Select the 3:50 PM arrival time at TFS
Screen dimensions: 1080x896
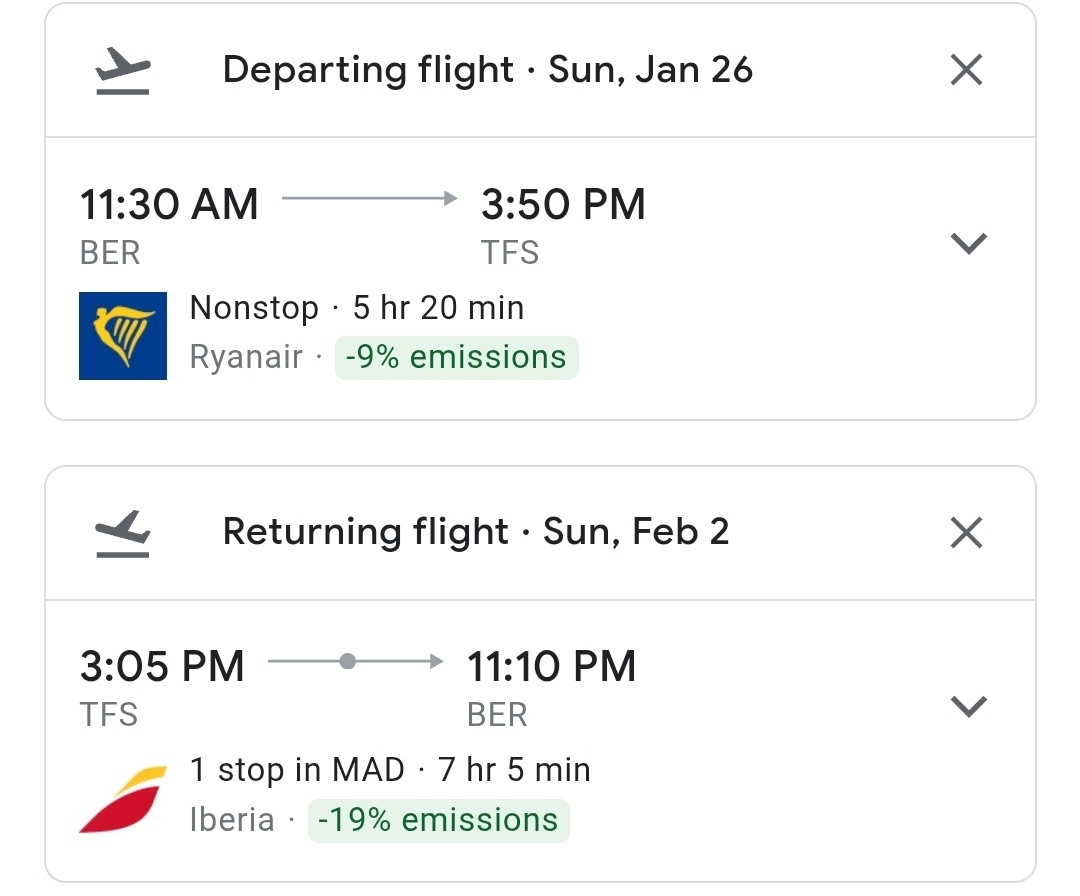(563, 205)
